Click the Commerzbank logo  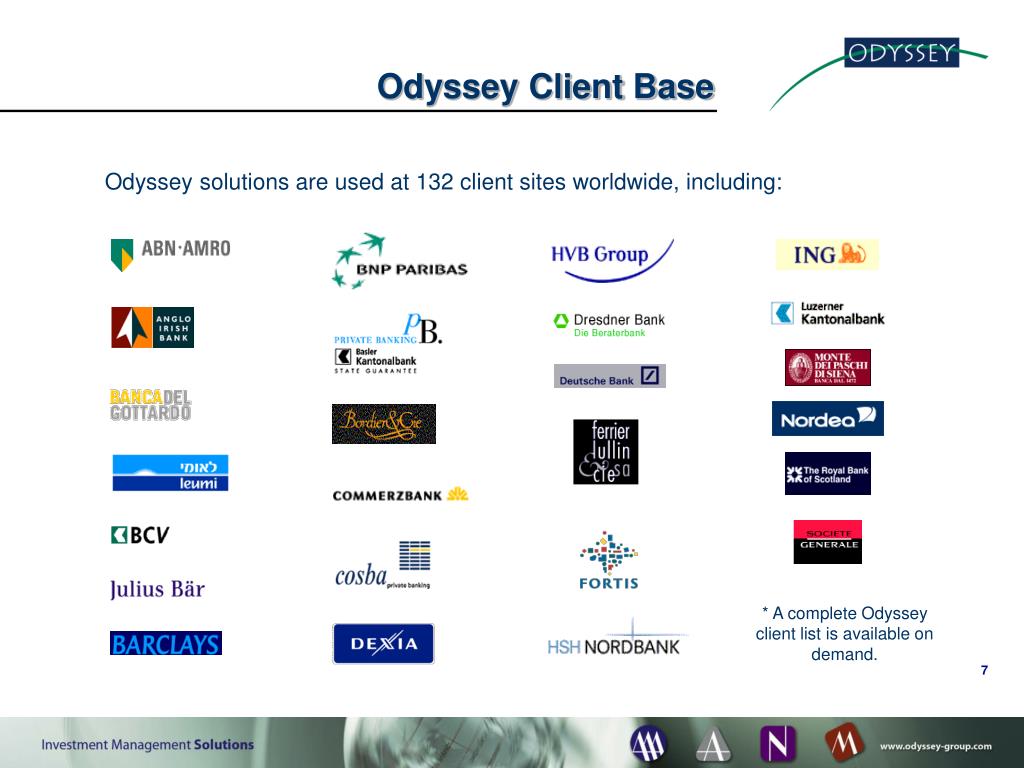[400, 495]
